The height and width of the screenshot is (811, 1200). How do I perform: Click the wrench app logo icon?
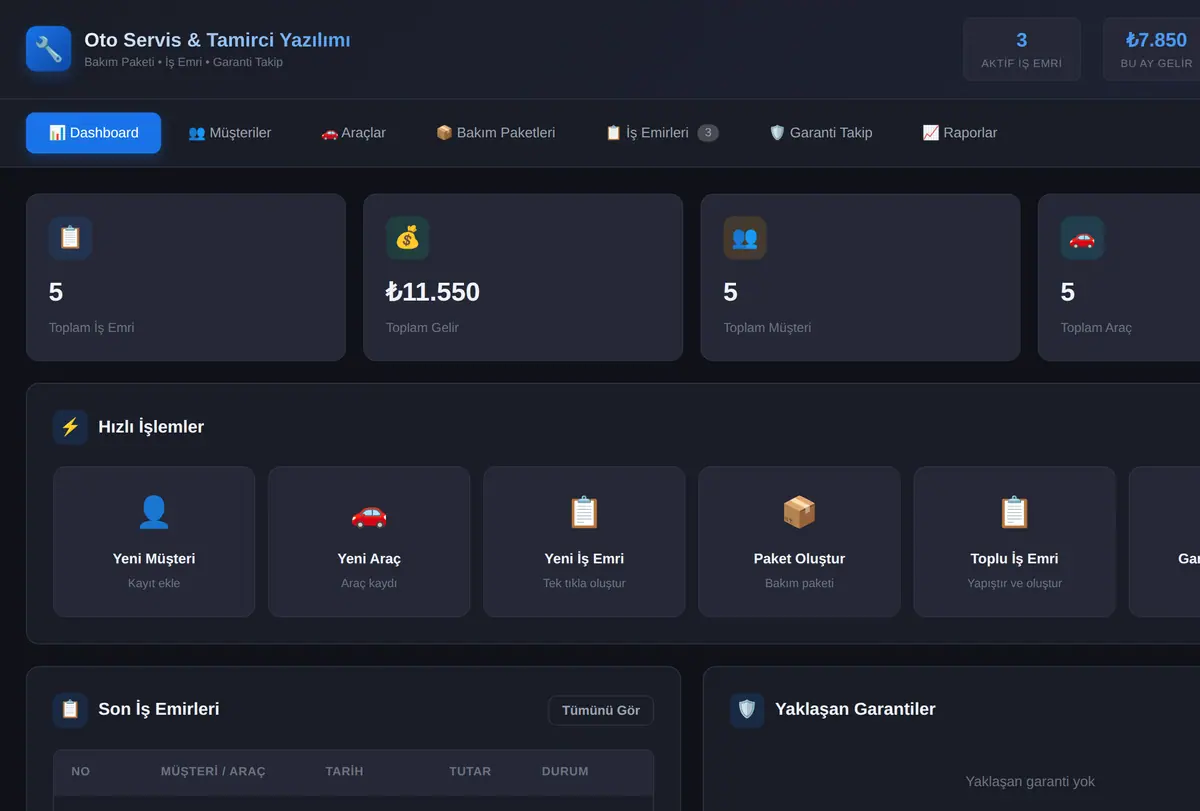click(x=48, y=49)
